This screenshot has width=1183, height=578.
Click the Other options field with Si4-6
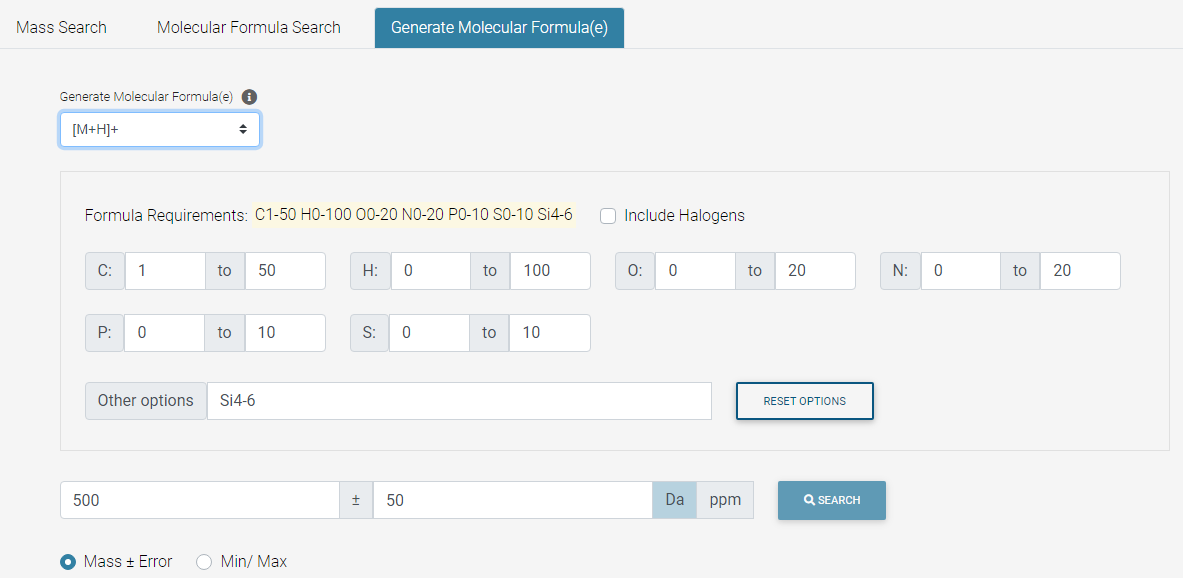coord(459,401)
